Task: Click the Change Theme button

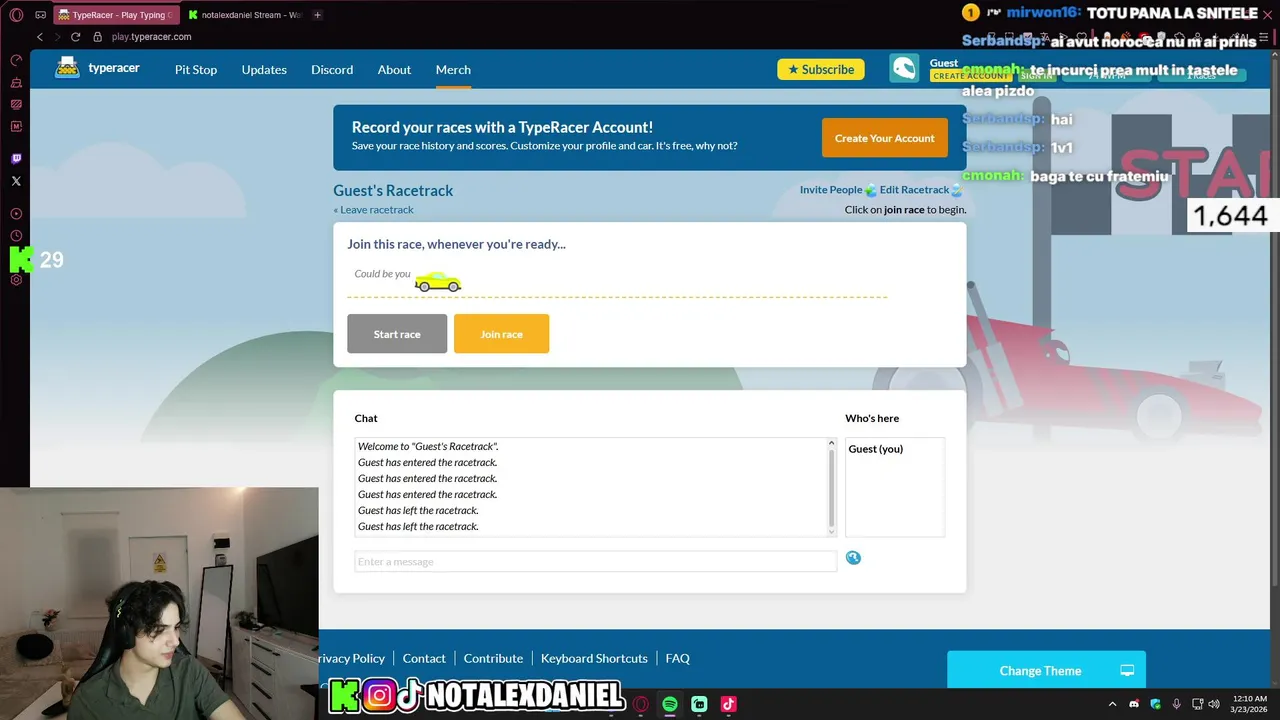Action: click(1046, 670)
